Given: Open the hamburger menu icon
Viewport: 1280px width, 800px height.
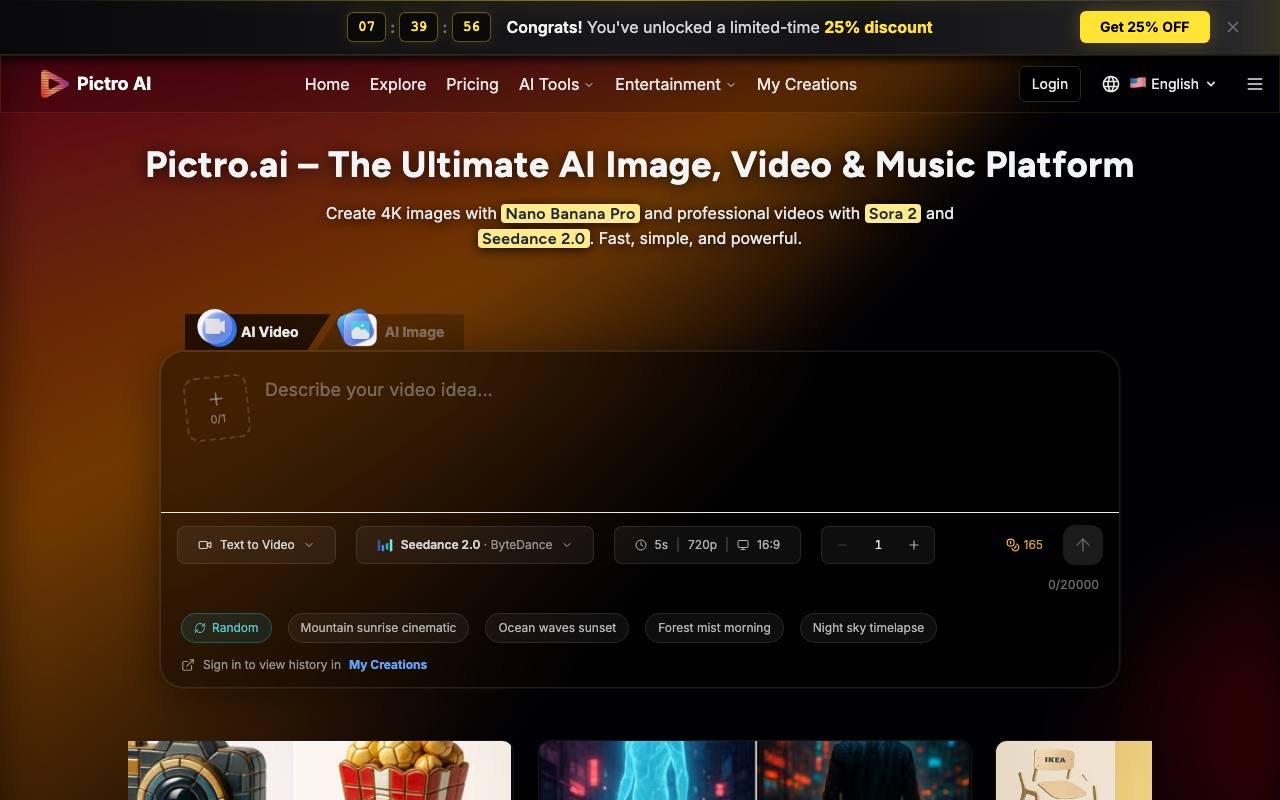Looking at the screenshot, I should pos(1255,84).
